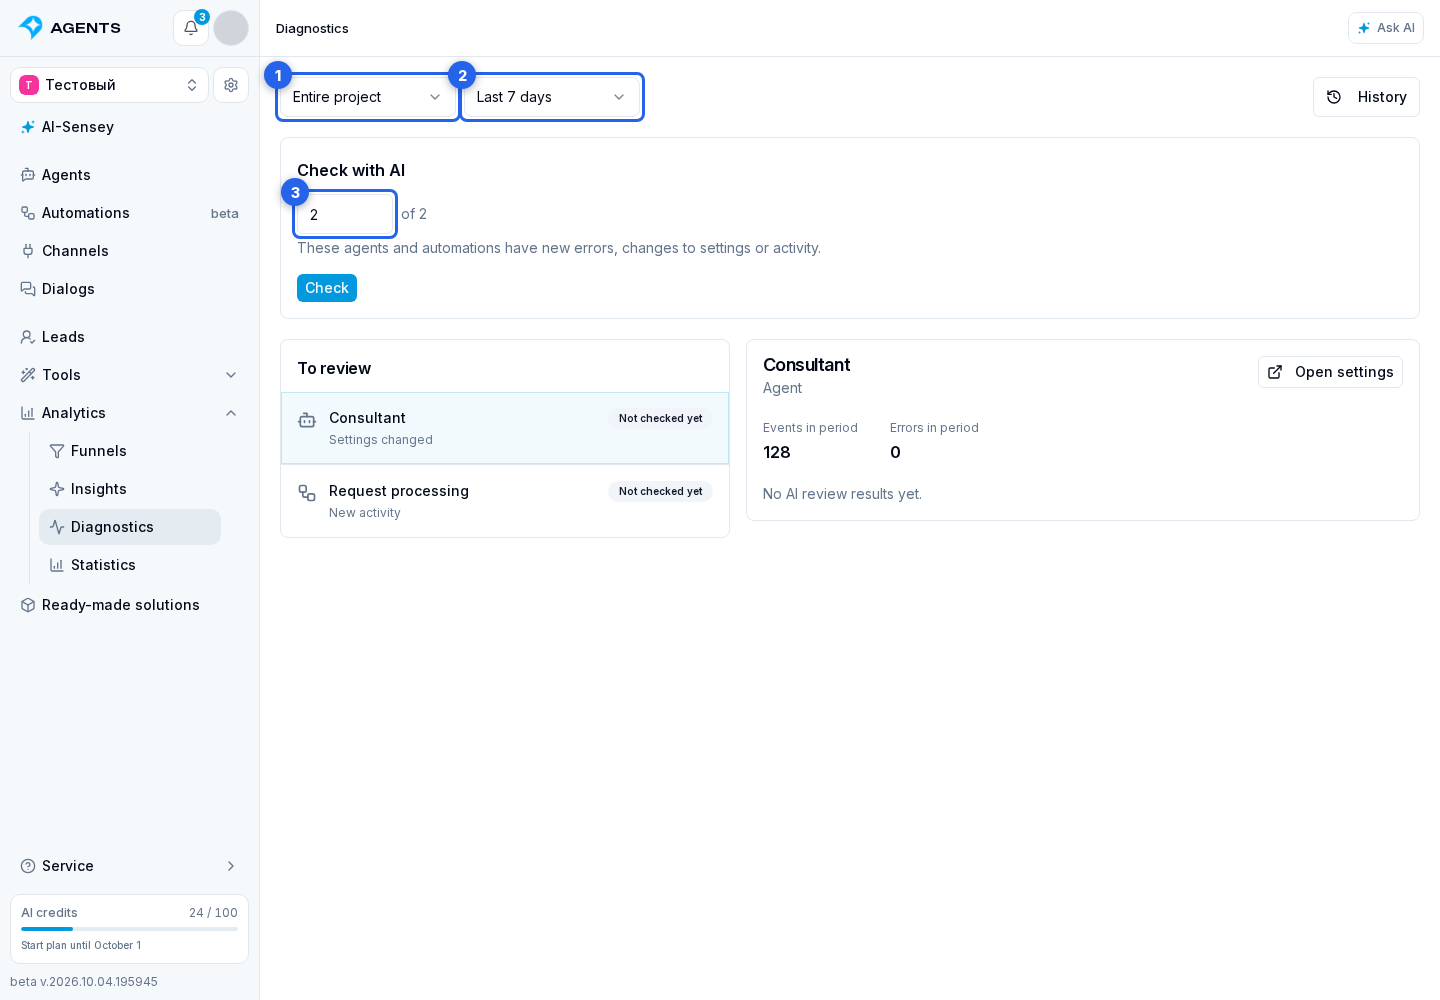Open Ready-made solutions page
Viewport: 1440px width, 1000px height.
[x=130, y=605]
